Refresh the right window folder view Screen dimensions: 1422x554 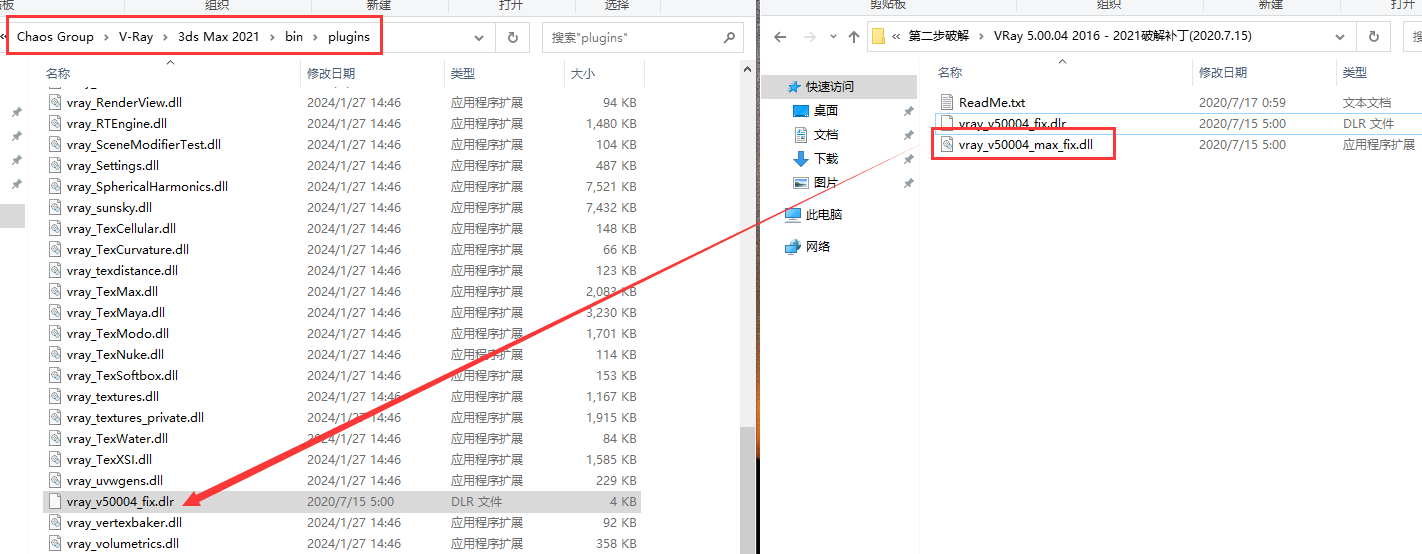(1374, 37)
